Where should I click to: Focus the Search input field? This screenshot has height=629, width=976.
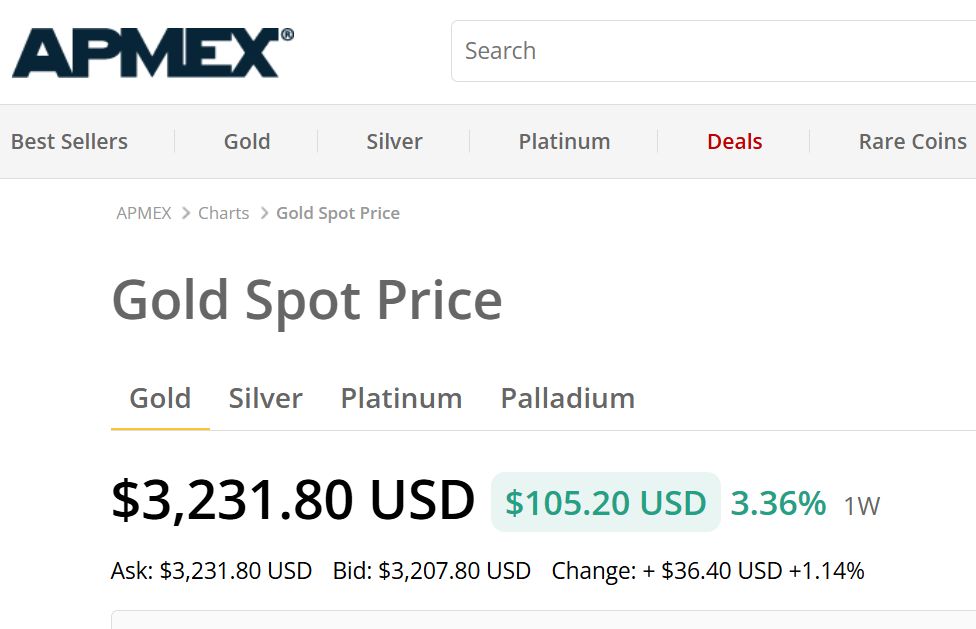click(713, 51)
